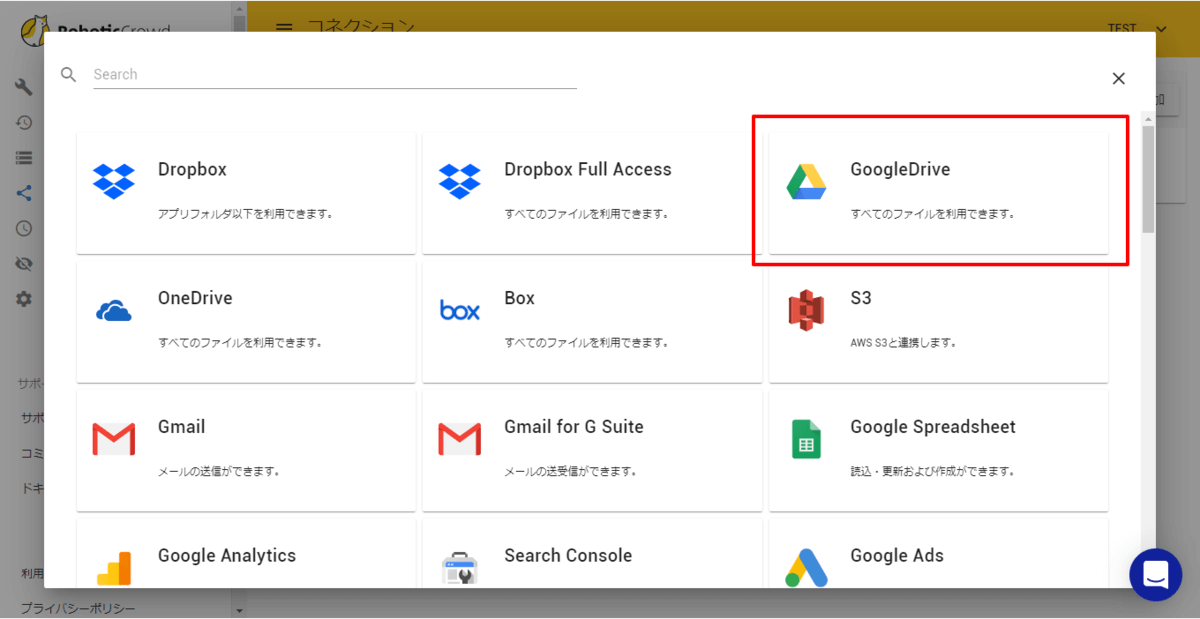Open the wrench icon in left sidebar
The width and height of the screenshot is (1200, 619).
click(24, 87)
